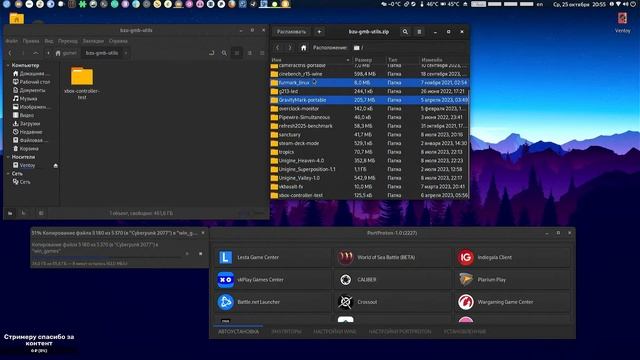
Task: Open Документы in the sidebar
Action: click(x=32, y=90)
